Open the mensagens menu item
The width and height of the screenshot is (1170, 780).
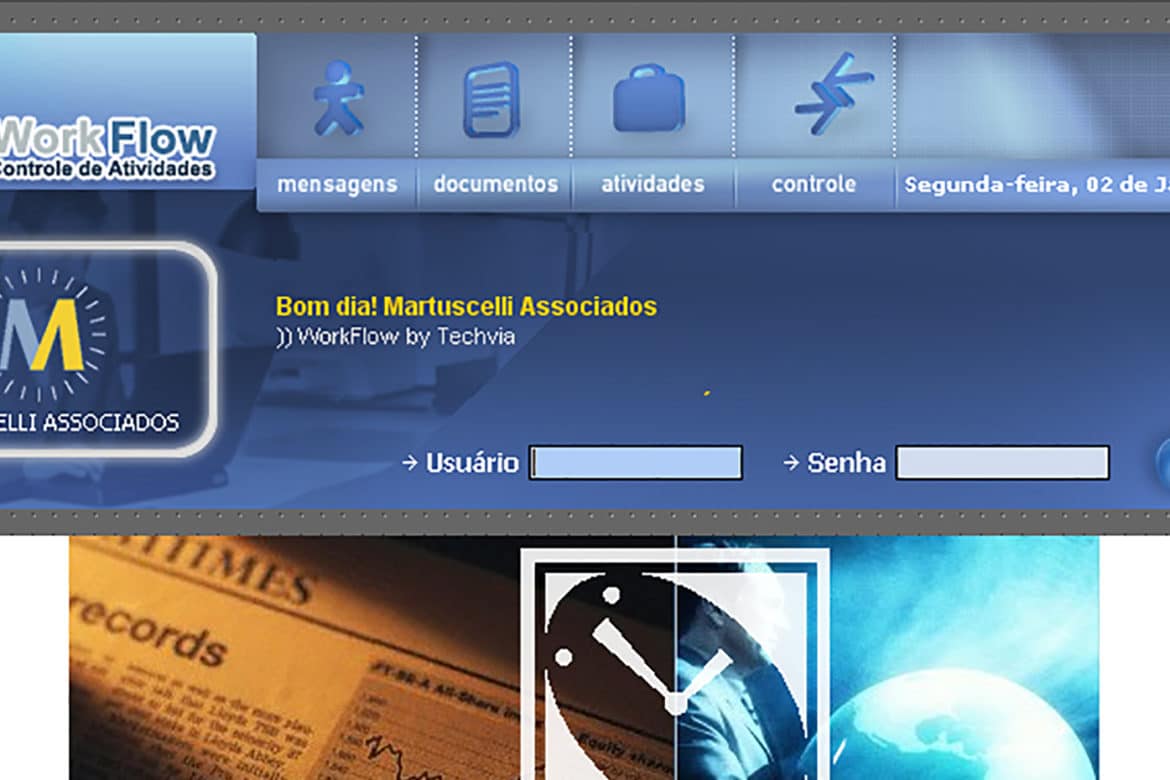337,184
